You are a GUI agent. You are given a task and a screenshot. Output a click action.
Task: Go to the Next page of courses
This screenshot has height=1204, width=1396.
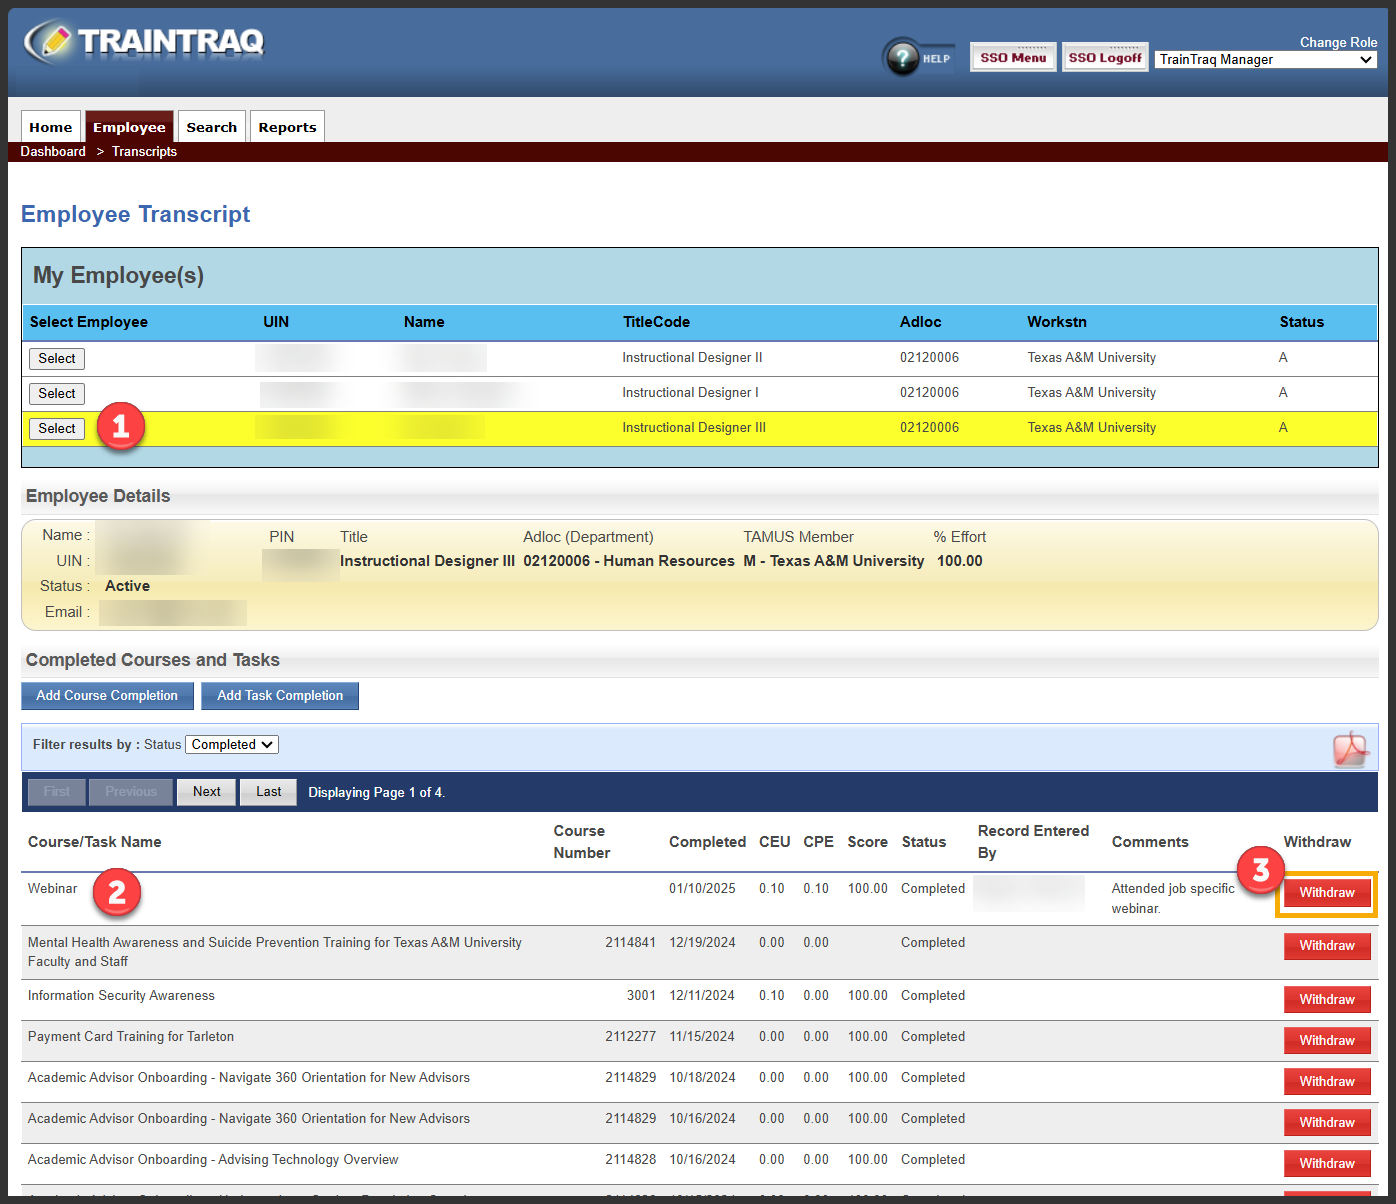click(206, 791)
